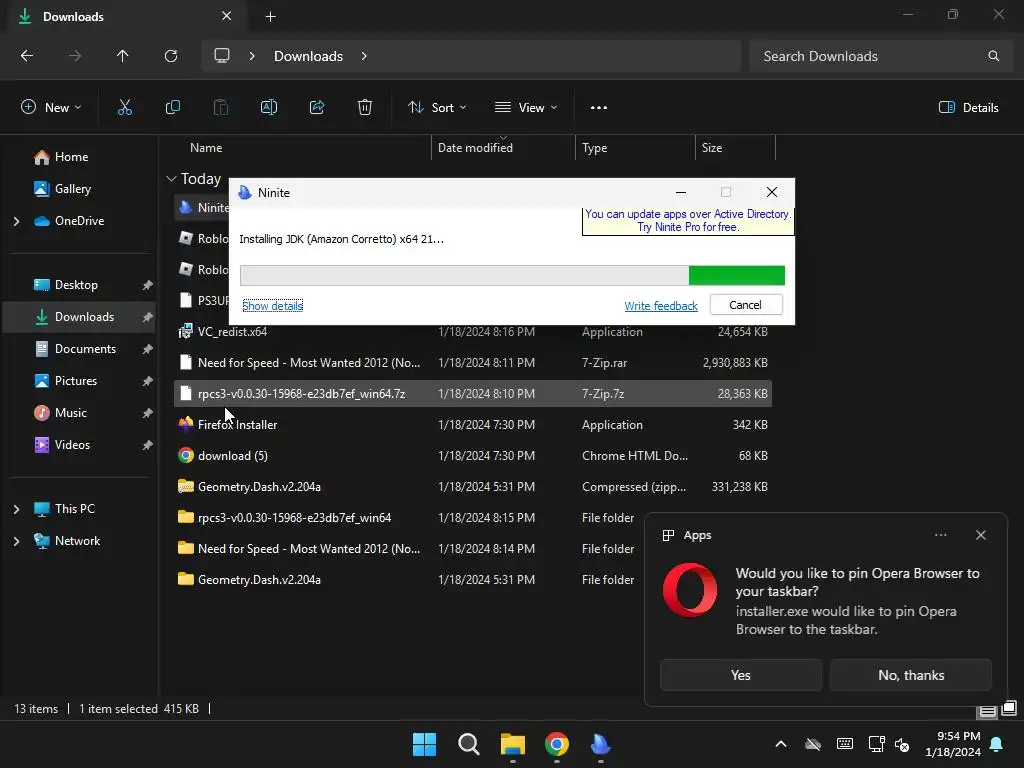The height and width of the screenshot is (768, 1024).
Task: Switch to large thumbnails view icon
Action: coord(1009,709)
